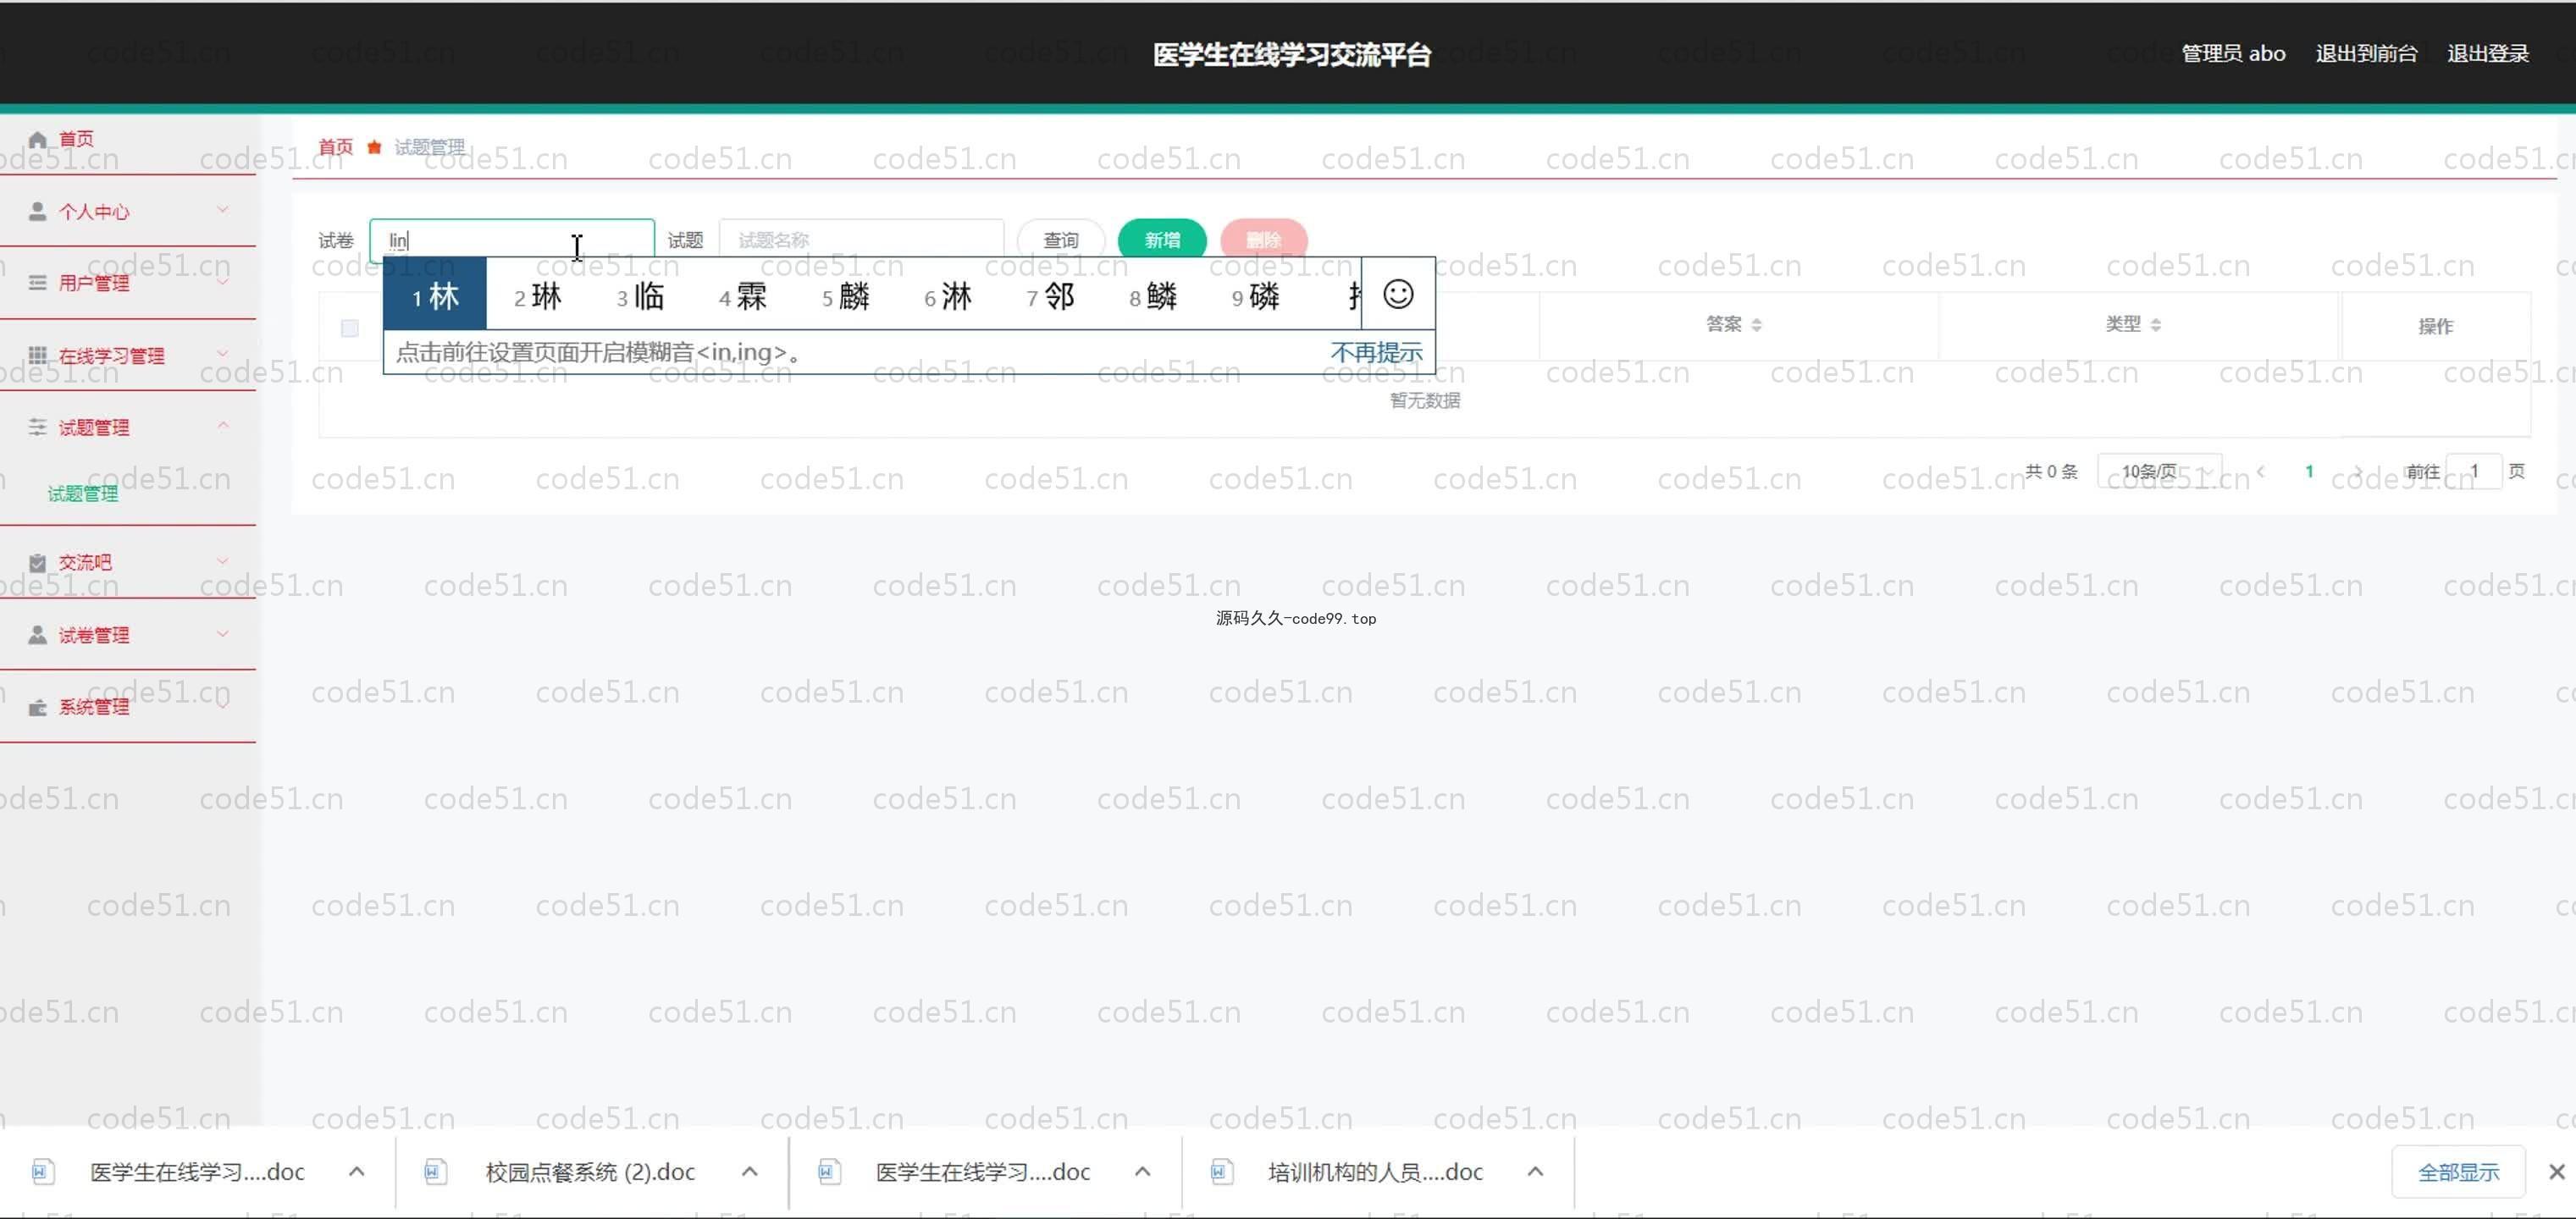
Task: Focus the 试题名称 input field
Action: pos(861,240)
